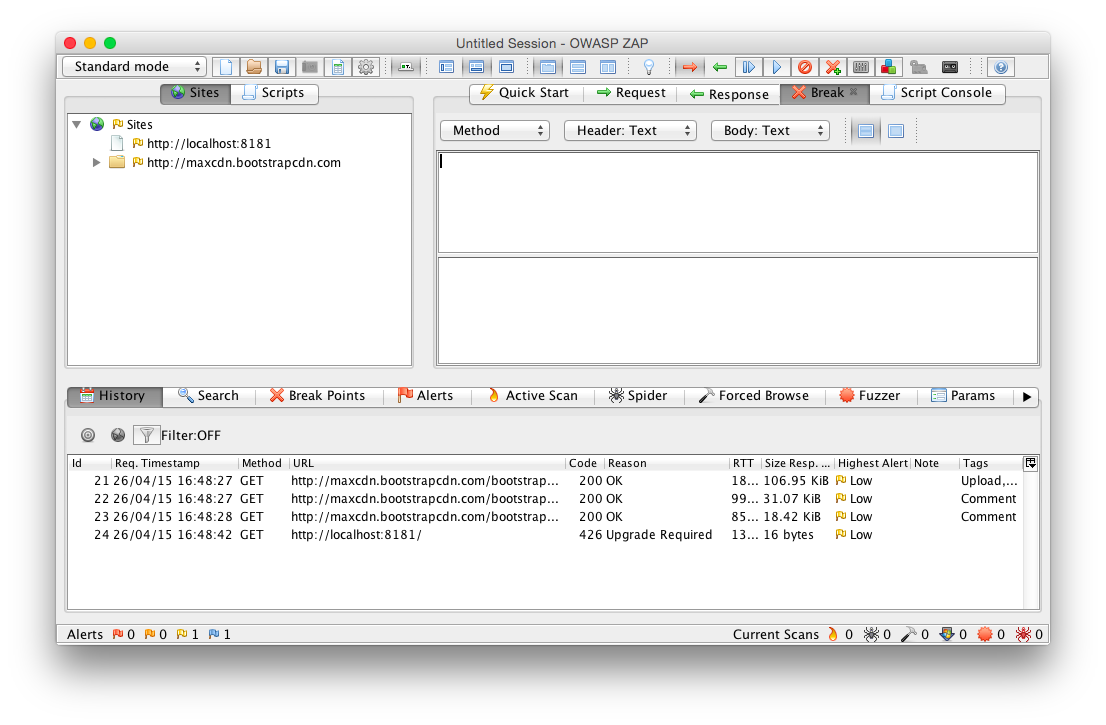This screenshot has width=1106, height=725.
Task: Click the red circle drop request icon
Action: click(x=804, y=67)
